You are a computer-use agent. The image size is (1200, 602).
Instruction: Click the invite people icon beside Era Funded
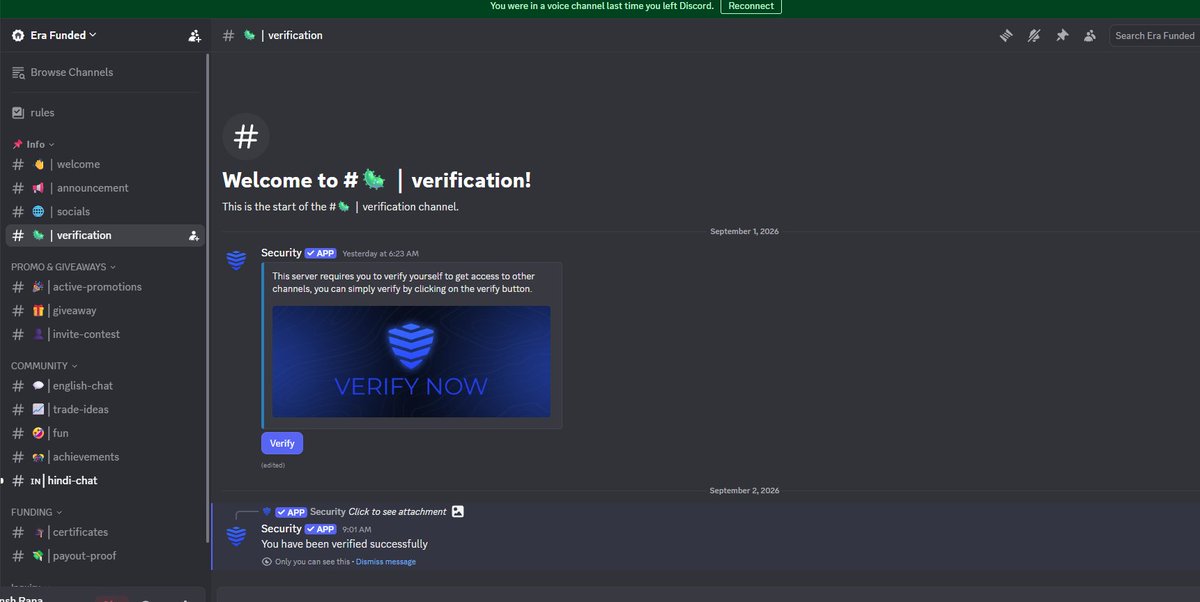[x=194, y=36]
